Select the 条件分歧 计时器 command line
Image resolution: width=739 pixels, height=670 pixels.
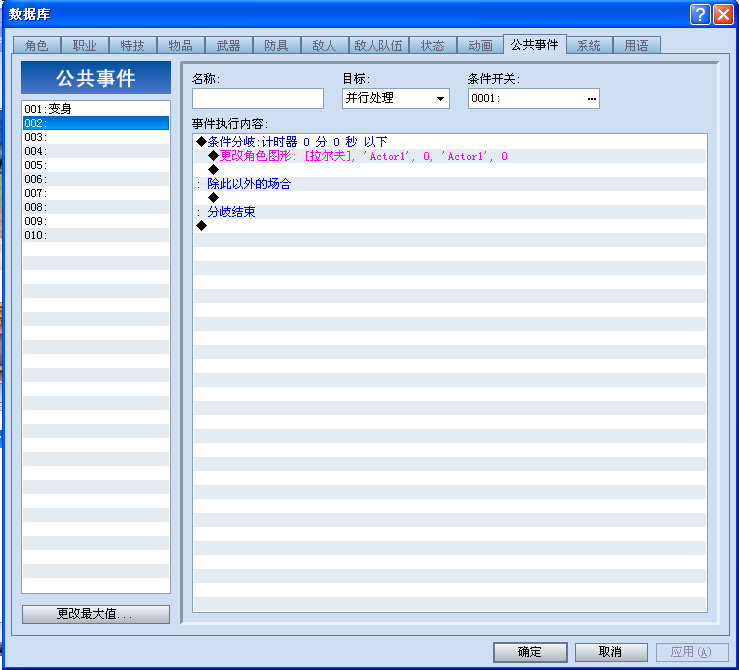pyautogui.click(x=450, y=142)
